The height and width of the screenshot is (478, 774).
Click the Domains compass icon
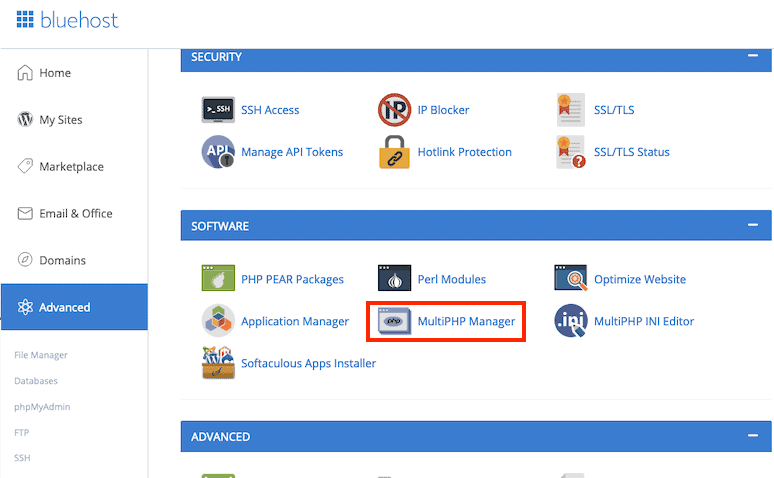click(25, 259)
